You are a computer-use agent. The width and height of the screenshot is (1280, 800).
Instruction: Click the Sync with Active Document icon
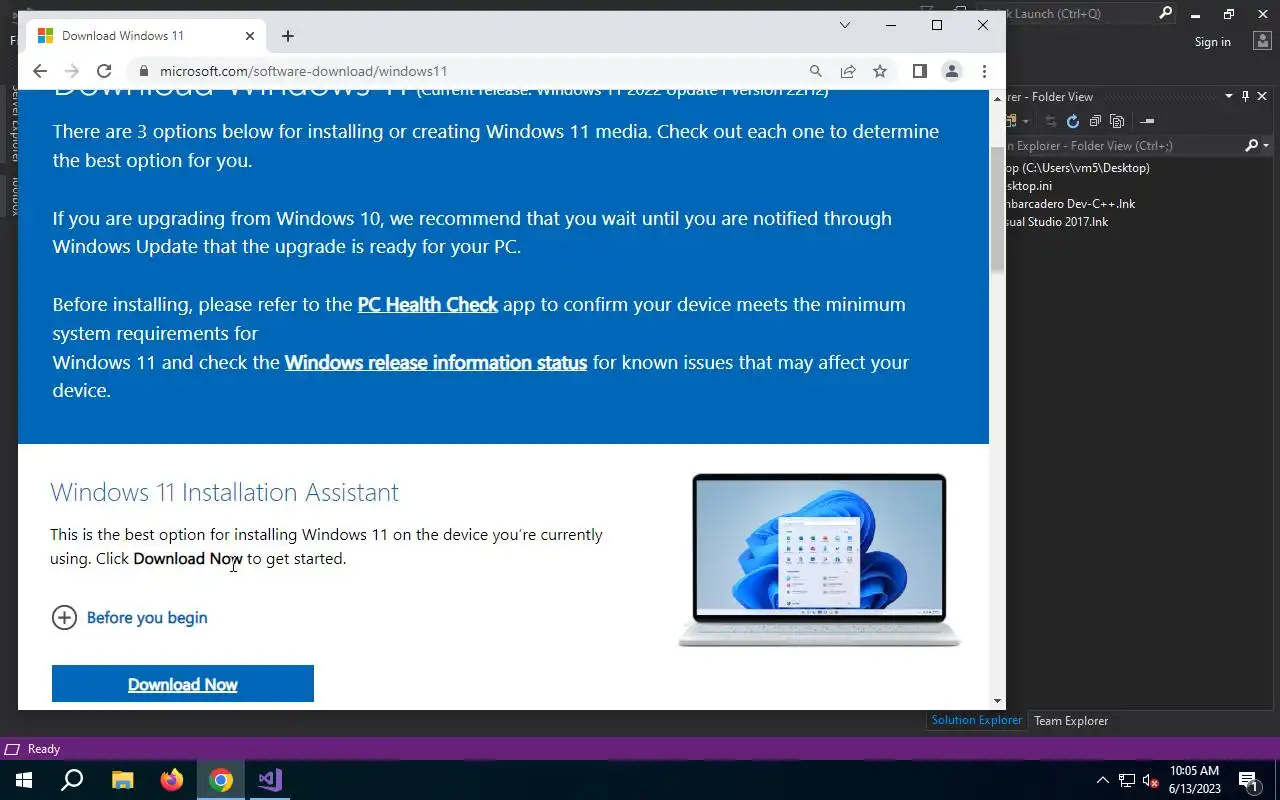pos(1051,121)
